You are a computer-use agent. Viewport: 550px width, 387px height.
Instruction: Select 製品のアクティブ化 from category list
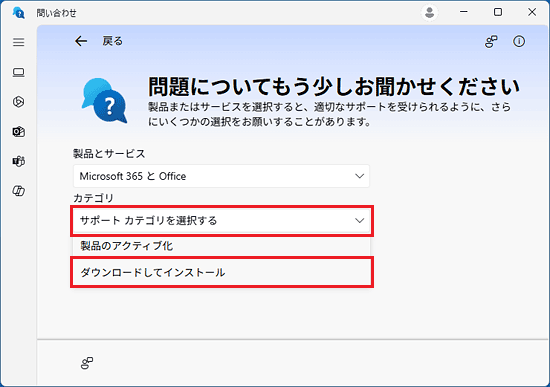point(221,246)
